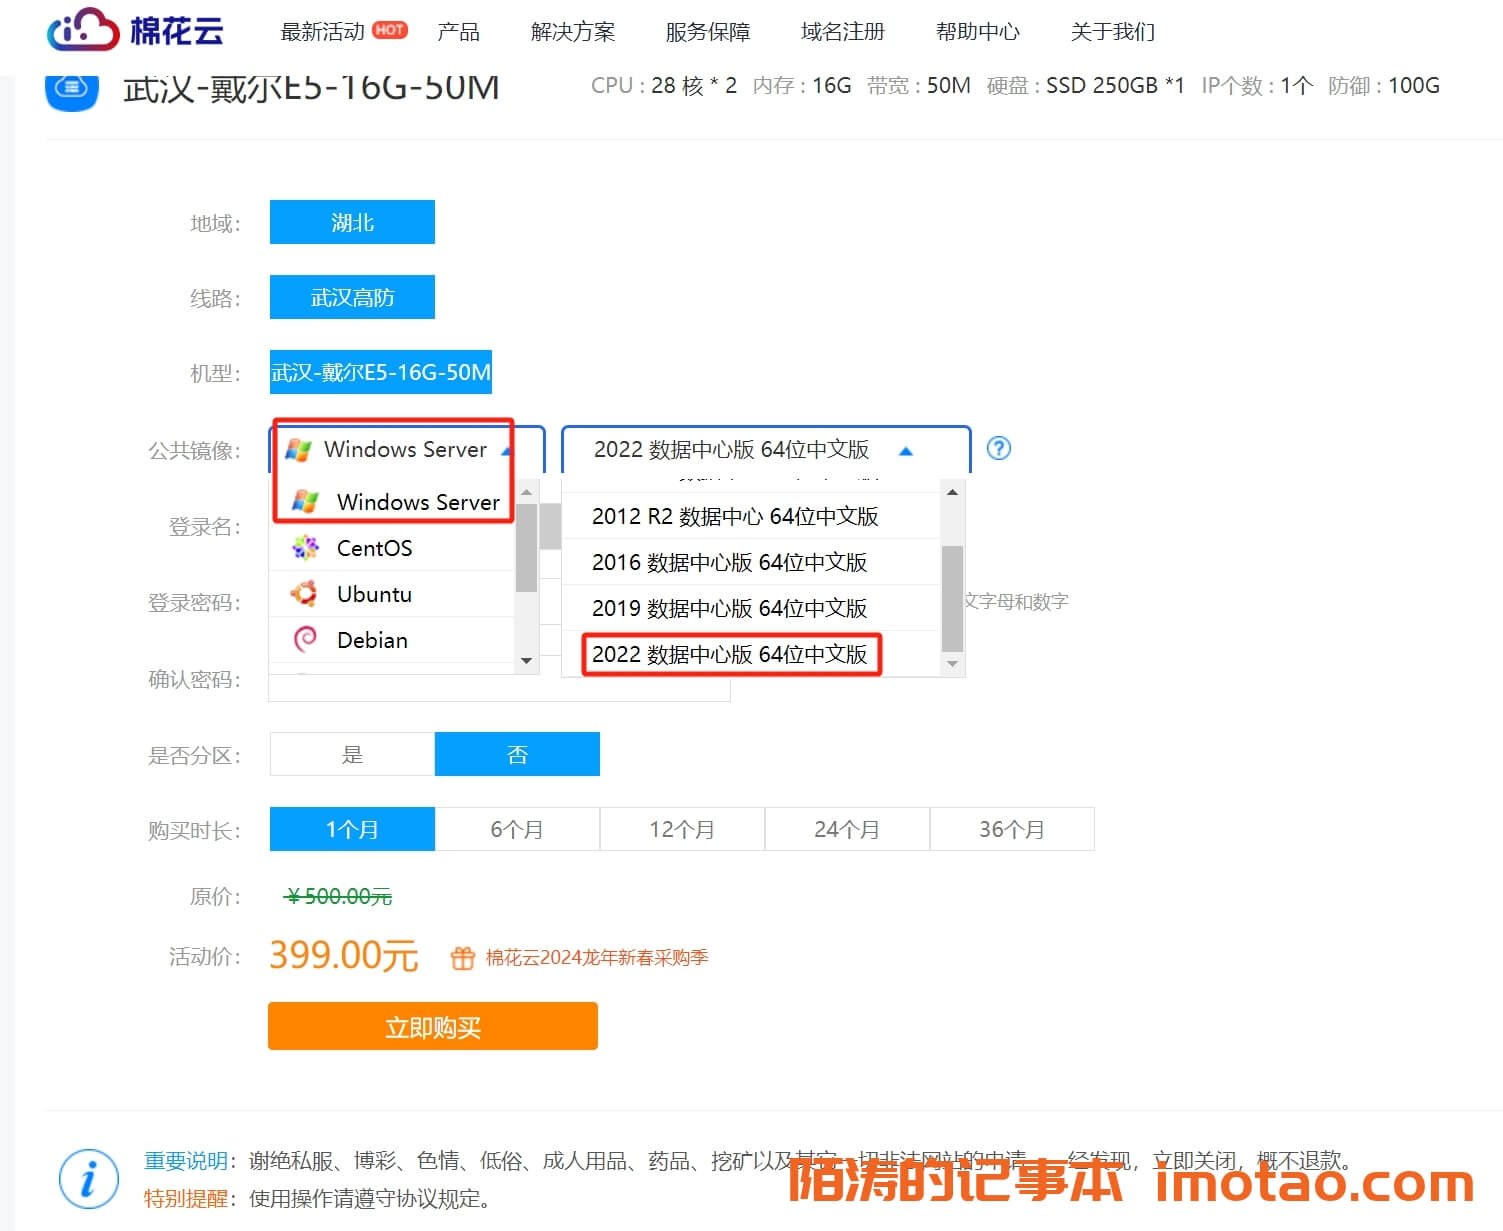Choose Ubuntu from OS list
This screenshot has width=1503, height=1231.
[392, 594]
